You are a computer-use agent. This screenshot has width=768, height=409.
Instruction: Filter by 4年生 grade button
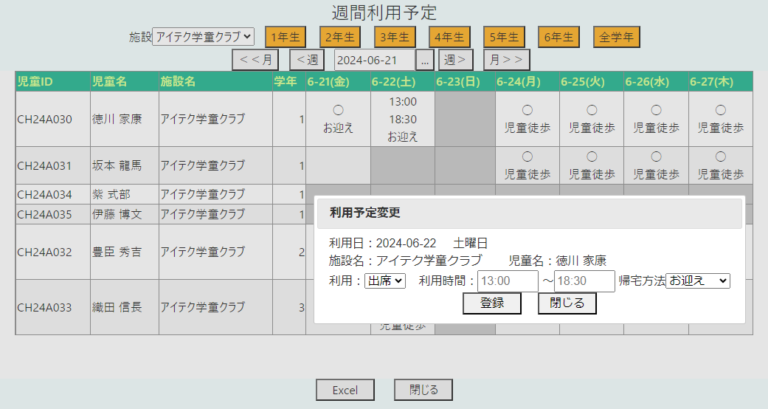click(450, 38)
